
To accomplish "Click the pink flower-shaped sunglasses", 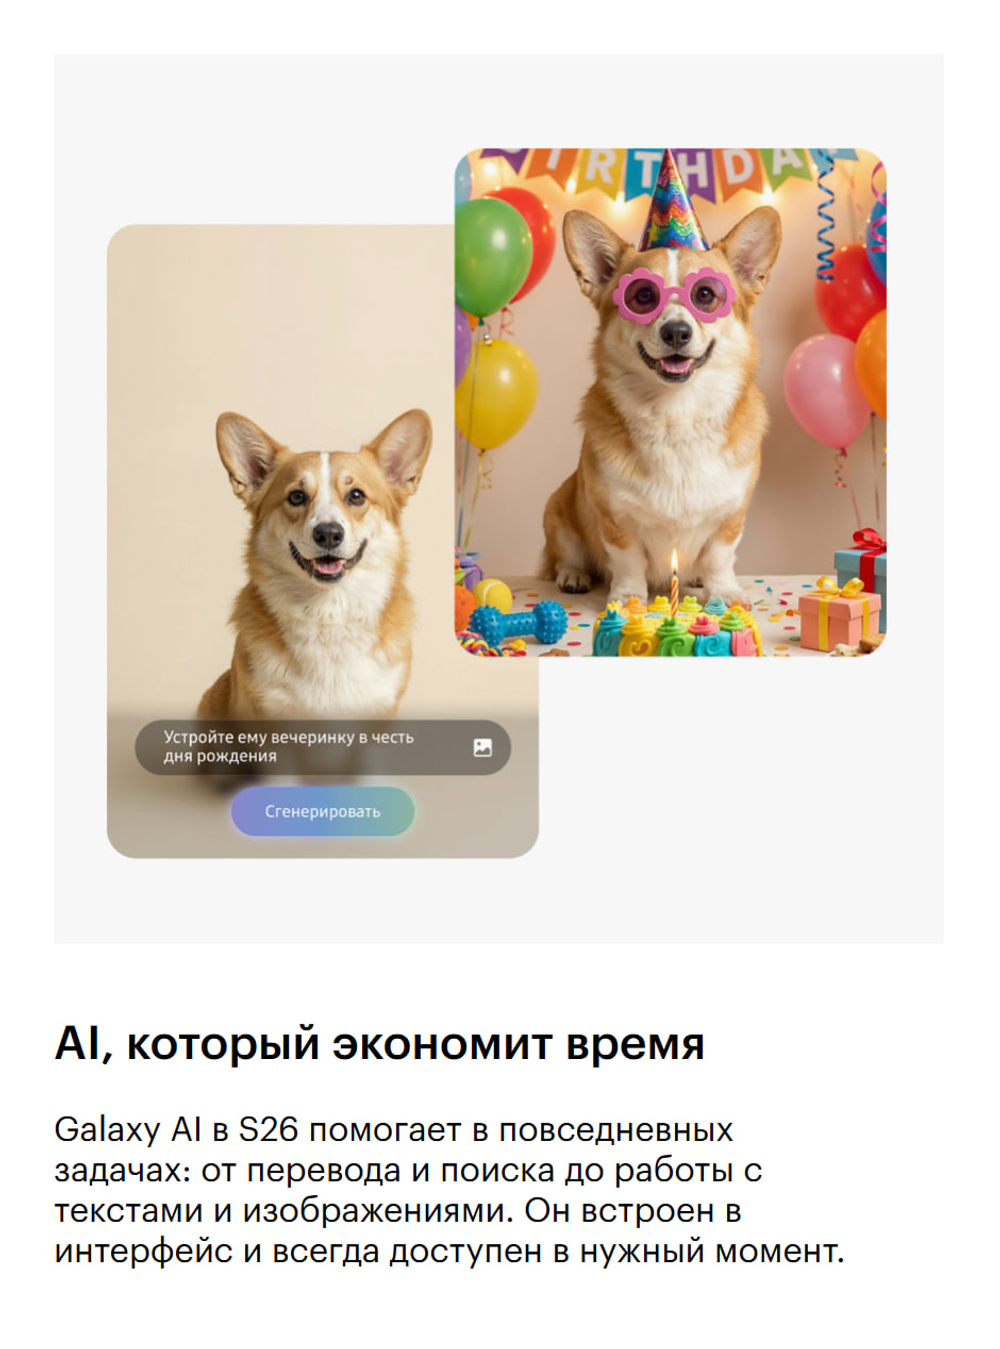I will tap(674, 295).
